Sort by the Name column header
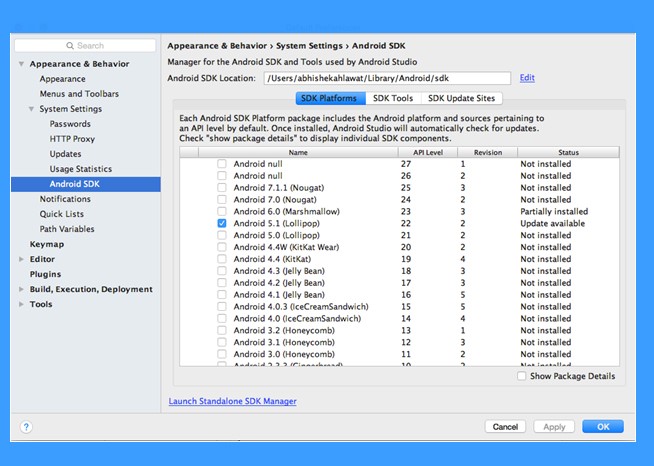Screen dimensions: 654x466 [298, 152]
